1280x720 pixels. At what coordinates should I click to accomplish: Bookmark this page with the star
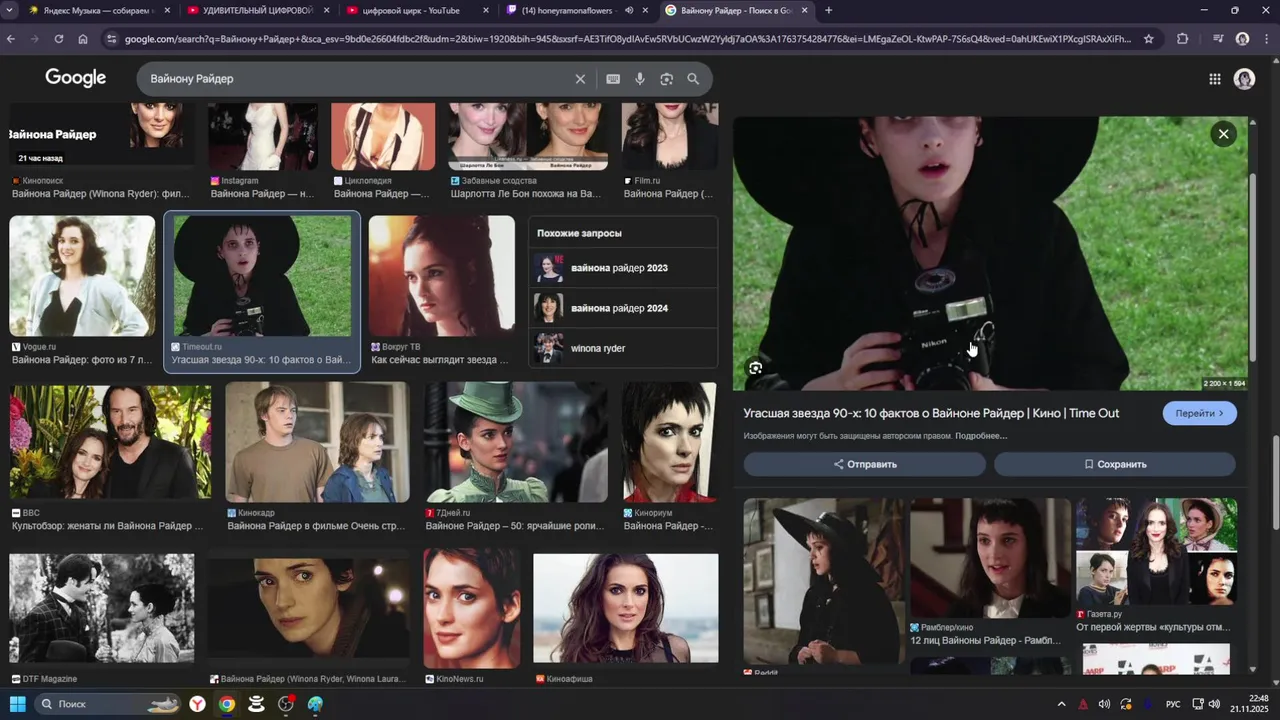[1149, 39]
